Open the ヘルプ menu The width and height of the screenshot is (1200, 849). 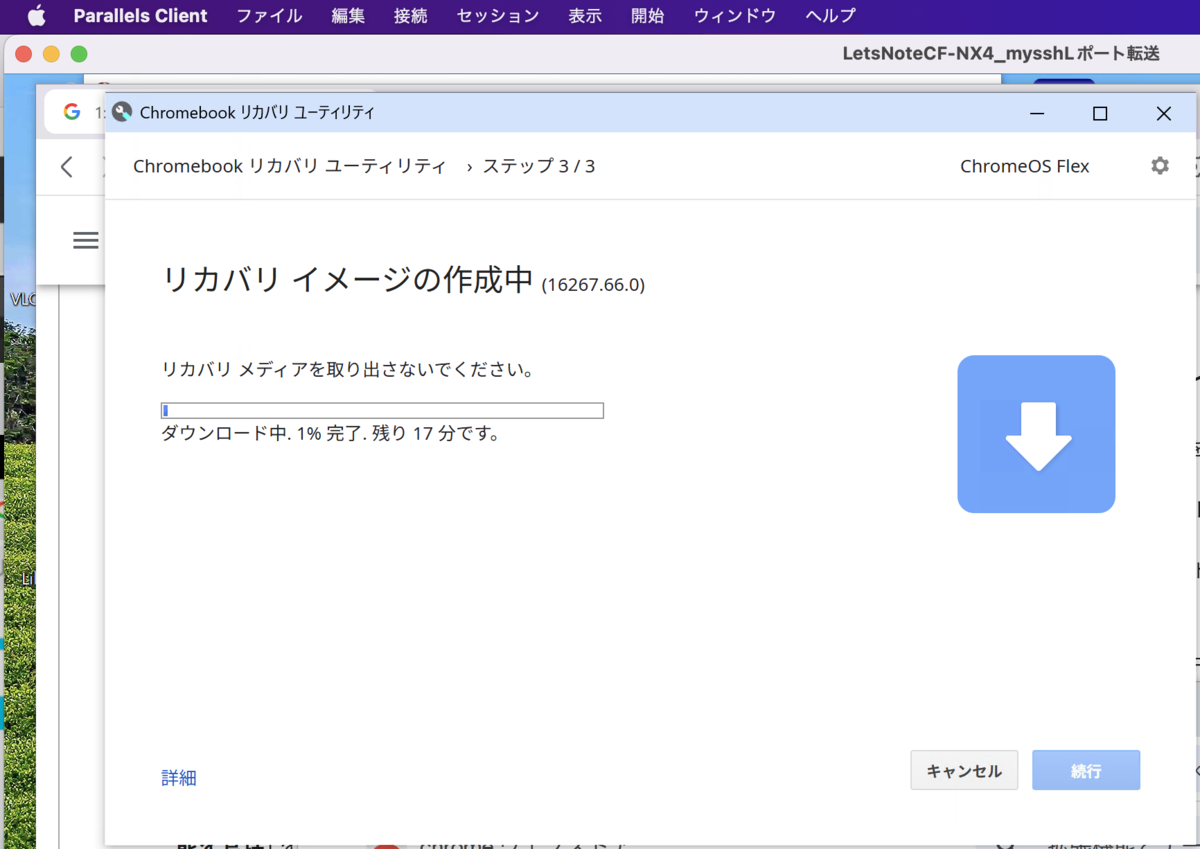[x=831, y=16]
